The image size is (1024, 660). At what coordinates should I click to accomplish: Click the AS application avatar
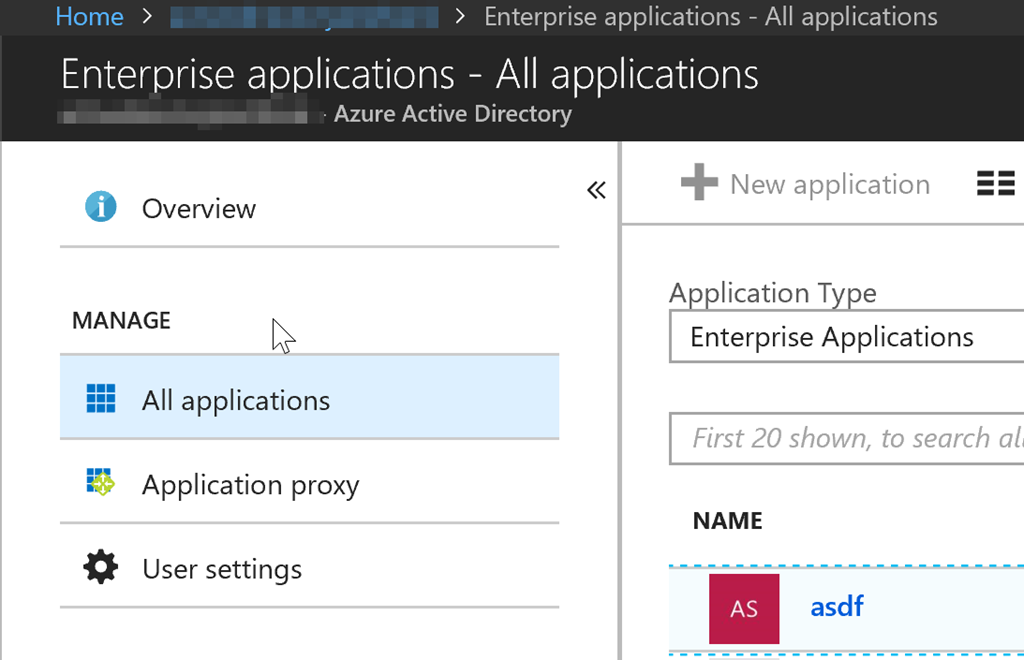coord(744,609)
